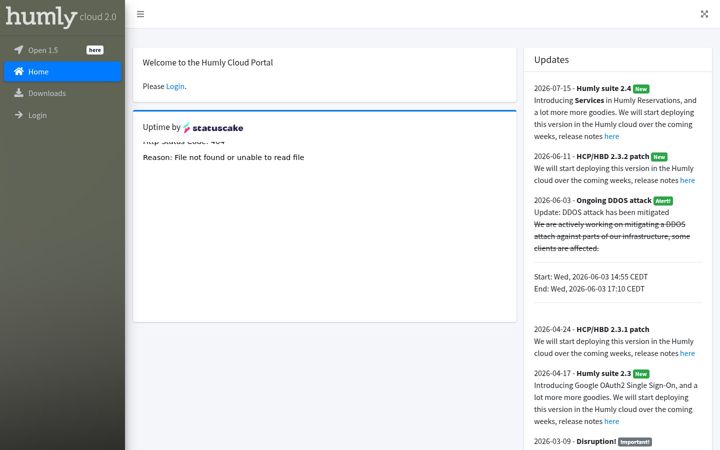Viewport: 720px width, 450px height.
Task: Open Downloads in the sidebar
Action: pyautogui.click(x=62, y=93)
